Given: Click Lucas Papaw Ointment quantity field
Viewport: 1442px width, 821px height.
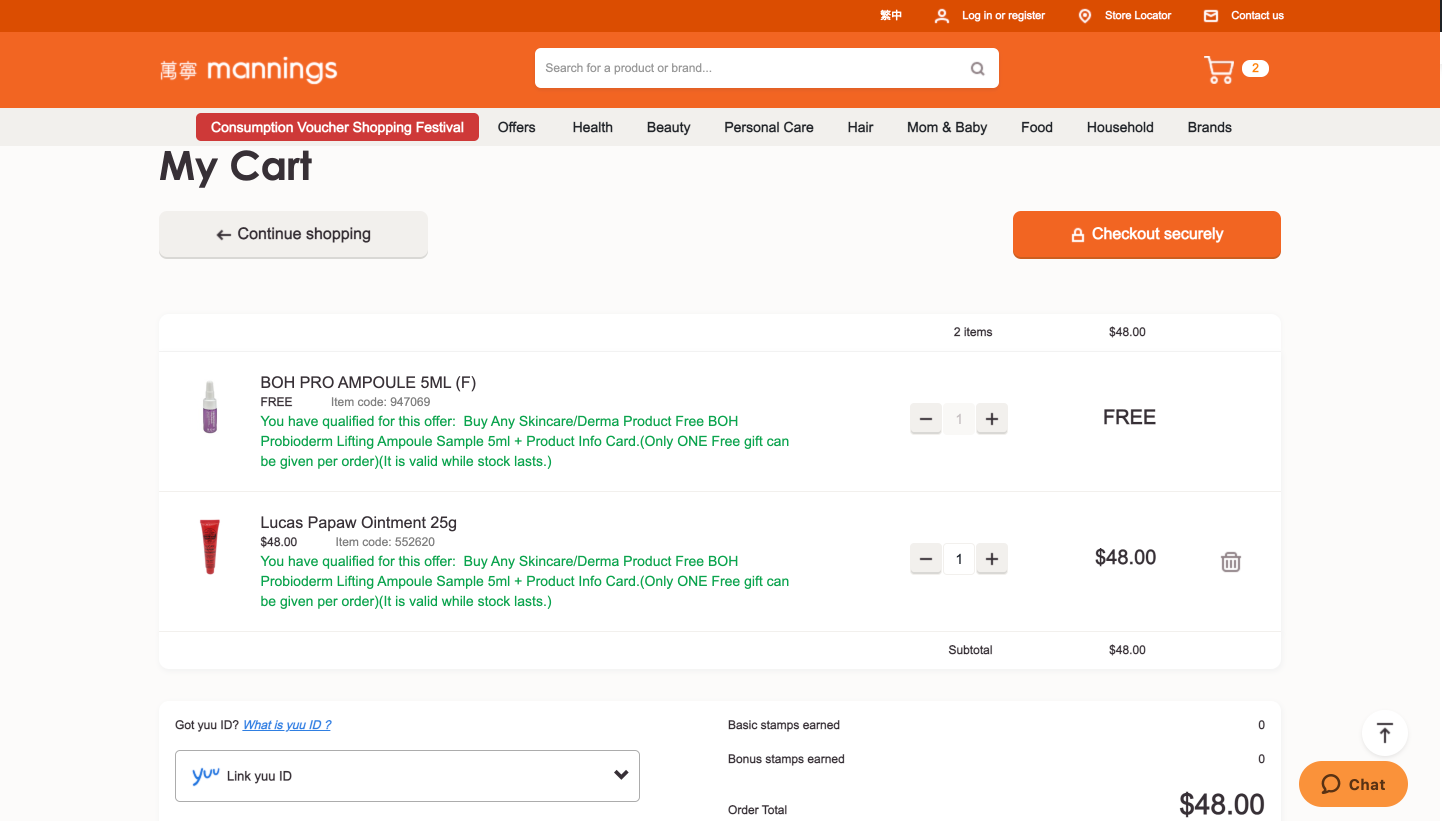Looking at the screenshot, I should [958, 559].
